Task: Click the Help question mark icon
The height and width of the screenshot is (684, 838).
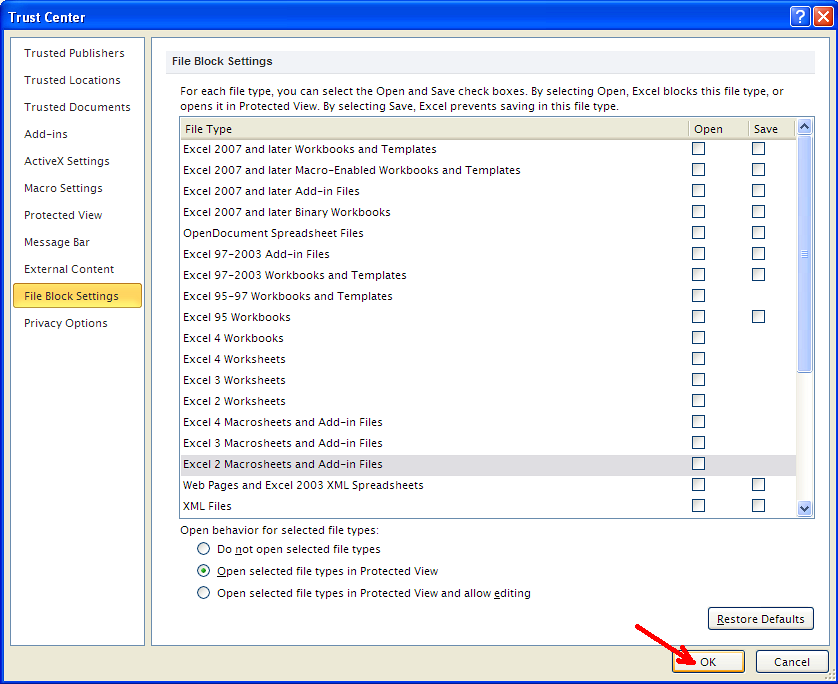Action: pyautogui.click(x=800, y=17)
